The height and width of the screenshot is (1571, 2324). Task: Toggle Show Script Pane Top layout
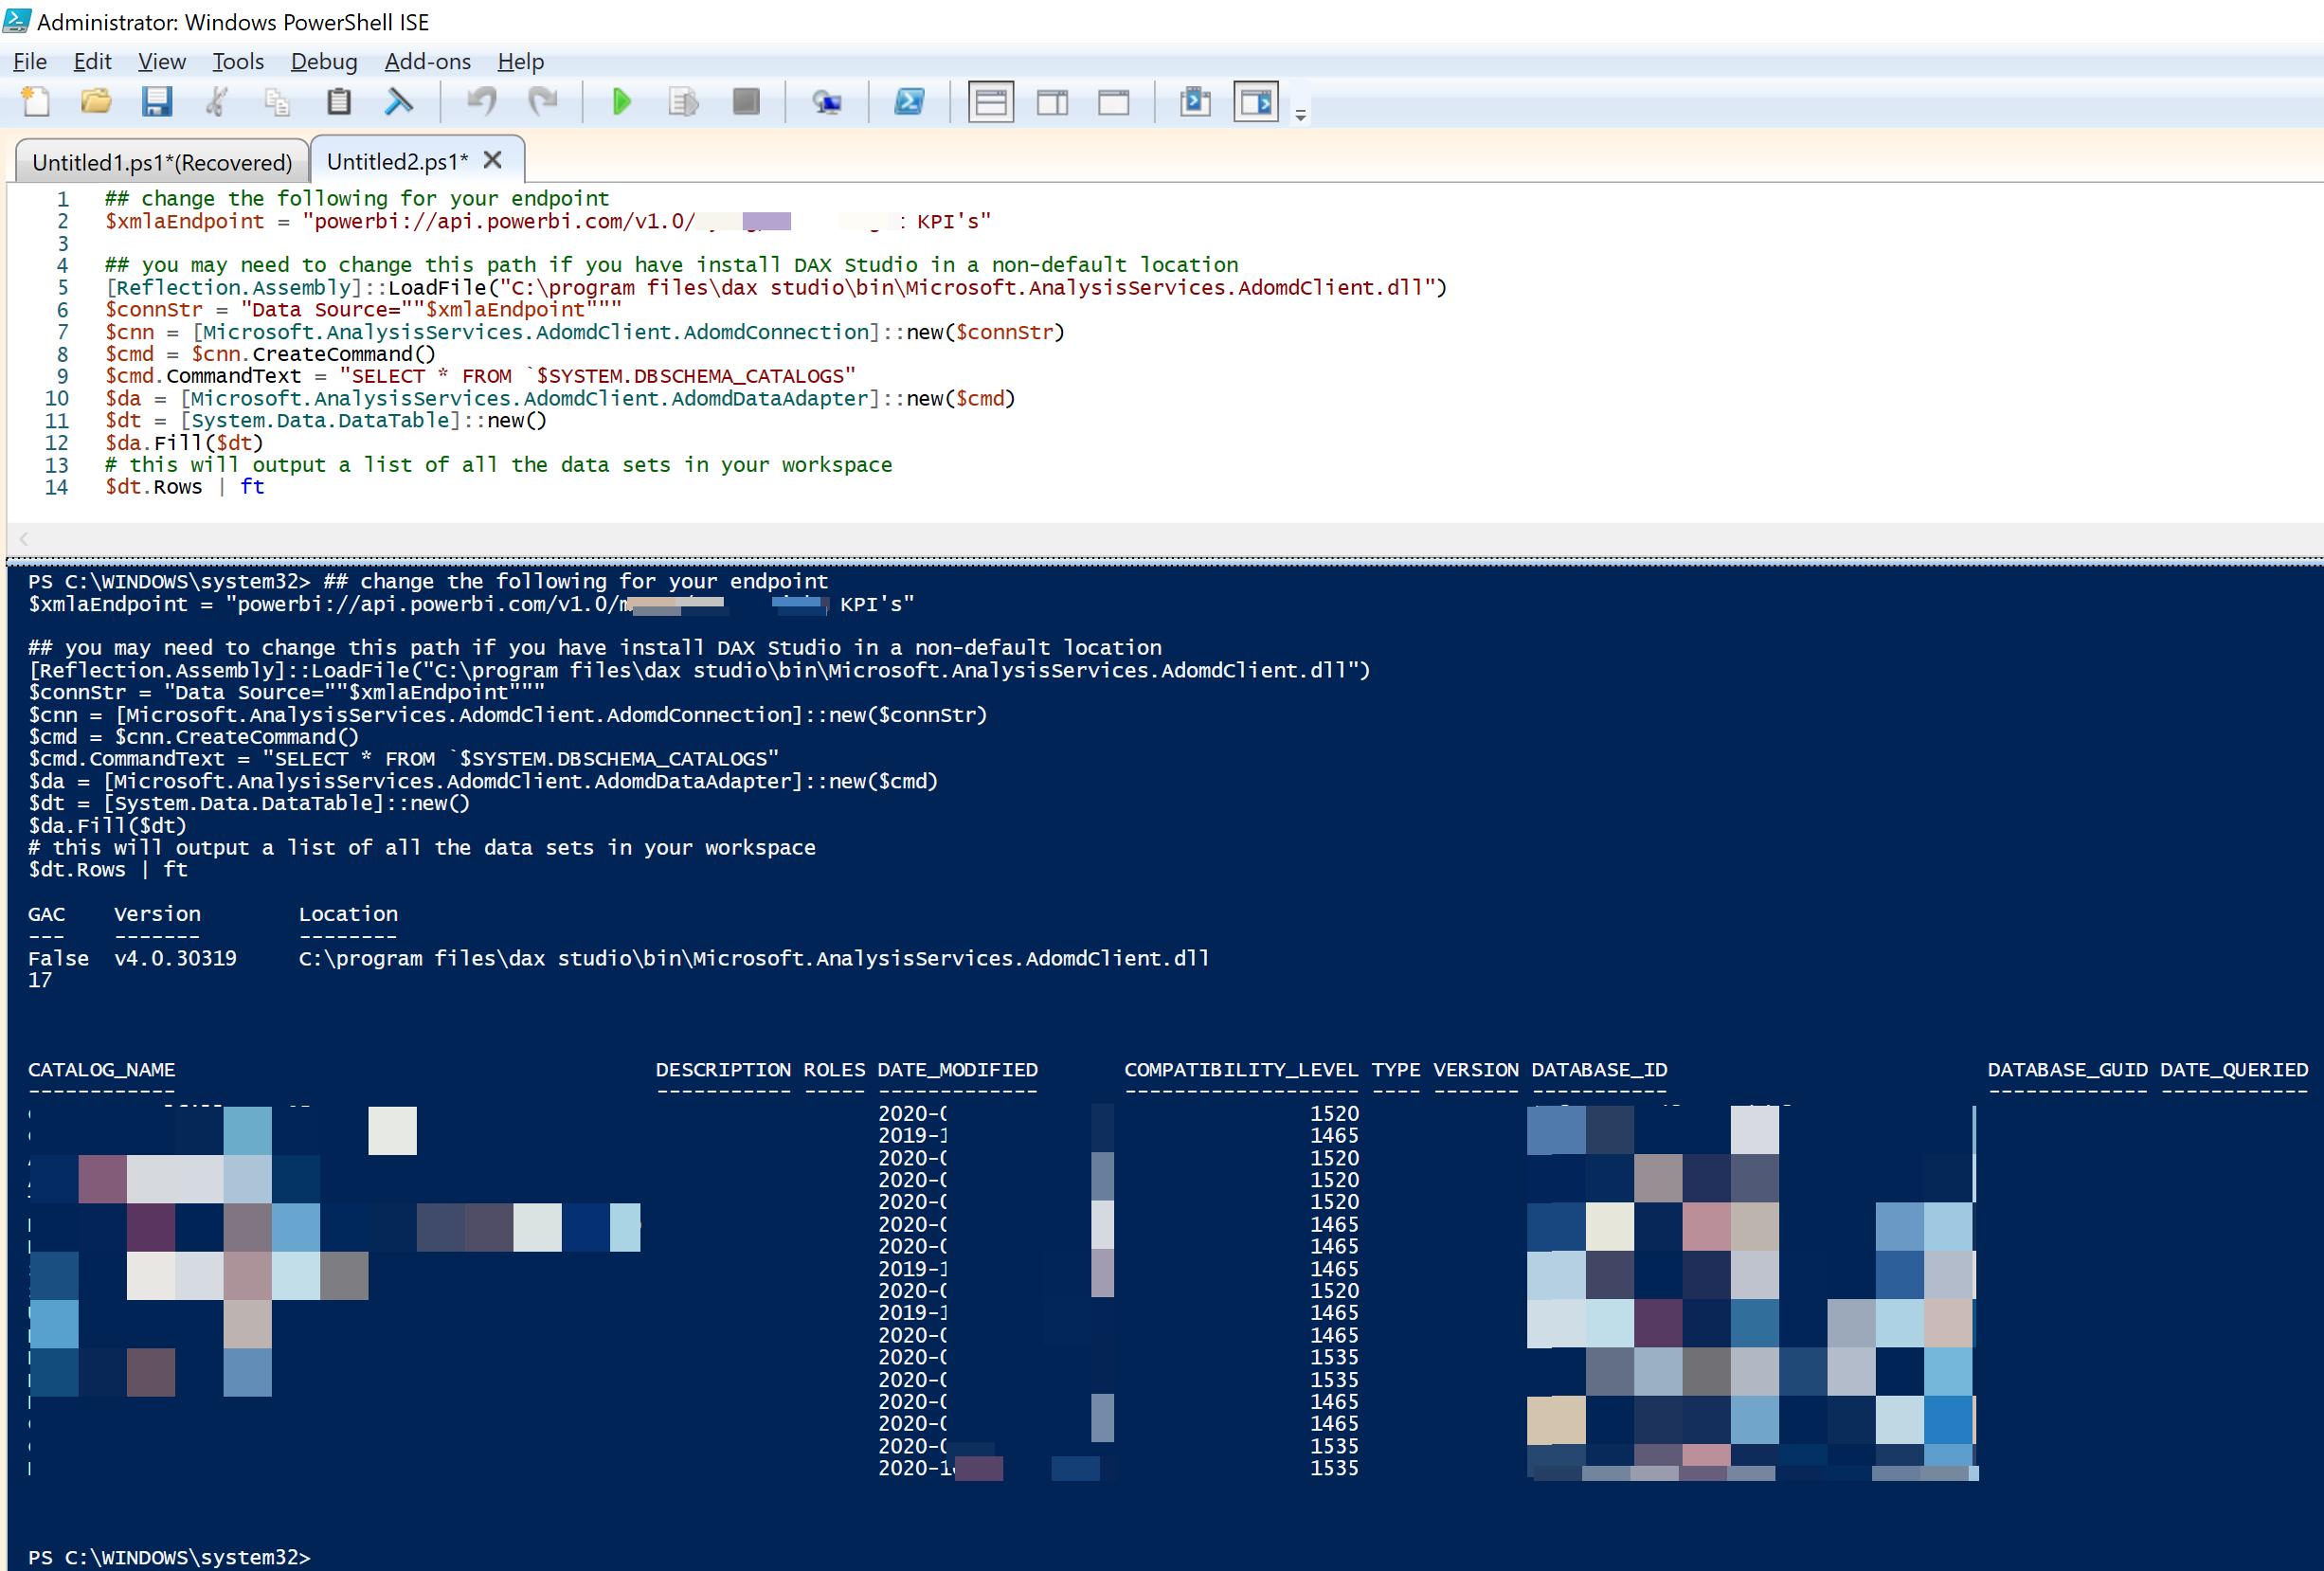(990, 102)
